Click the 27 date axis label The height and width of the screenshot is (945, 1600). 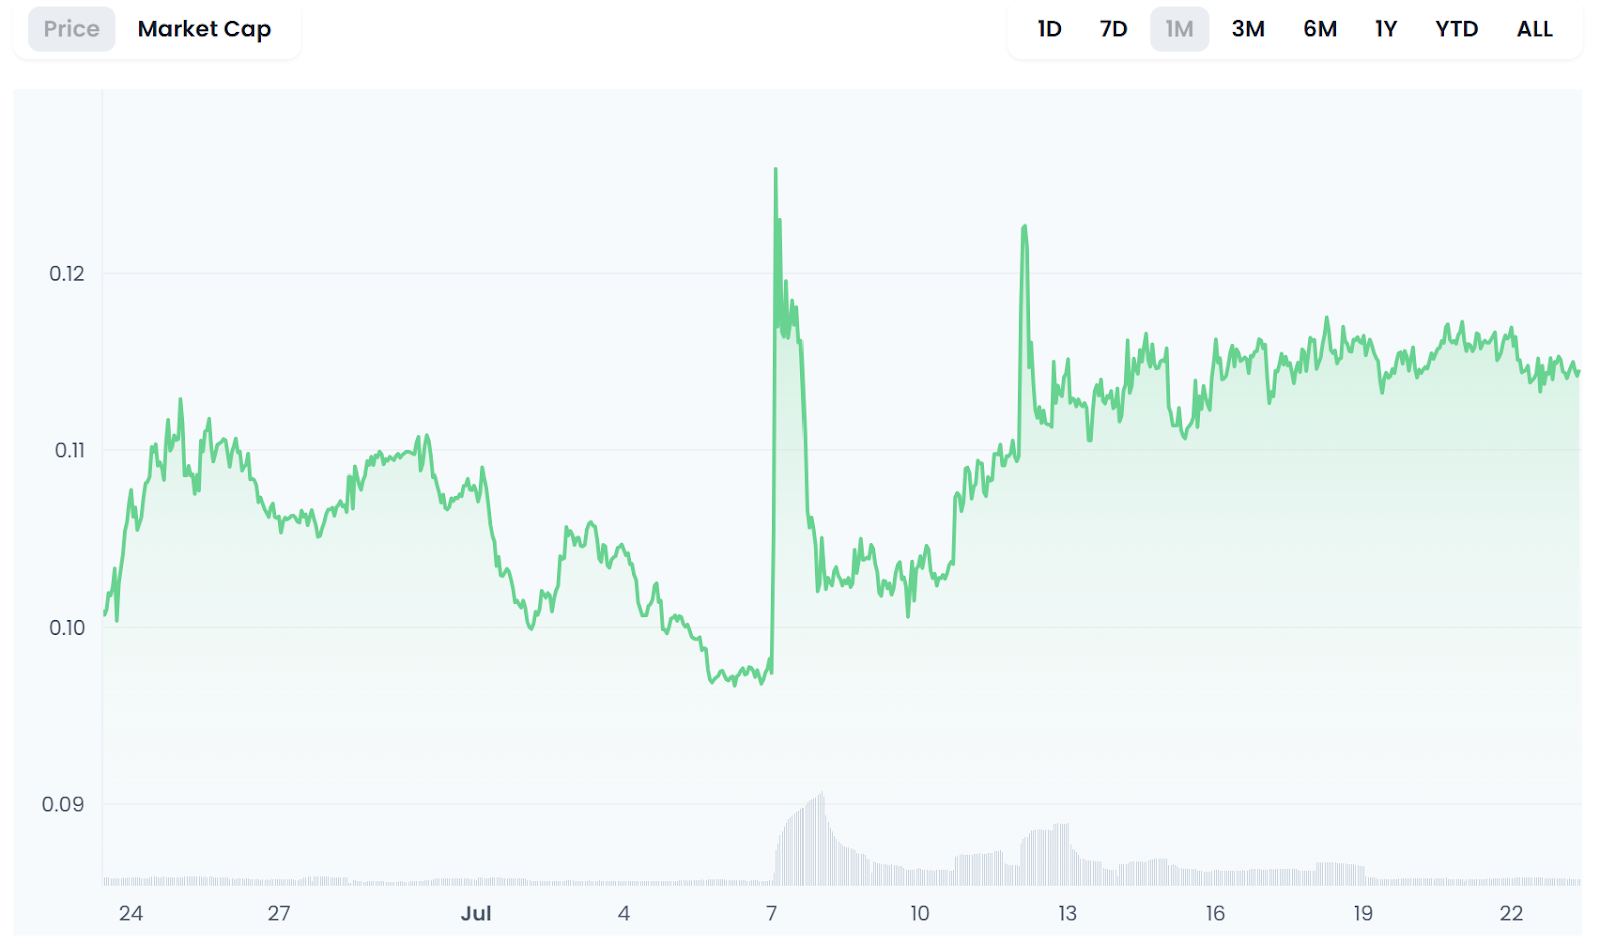tap(279, 913)
